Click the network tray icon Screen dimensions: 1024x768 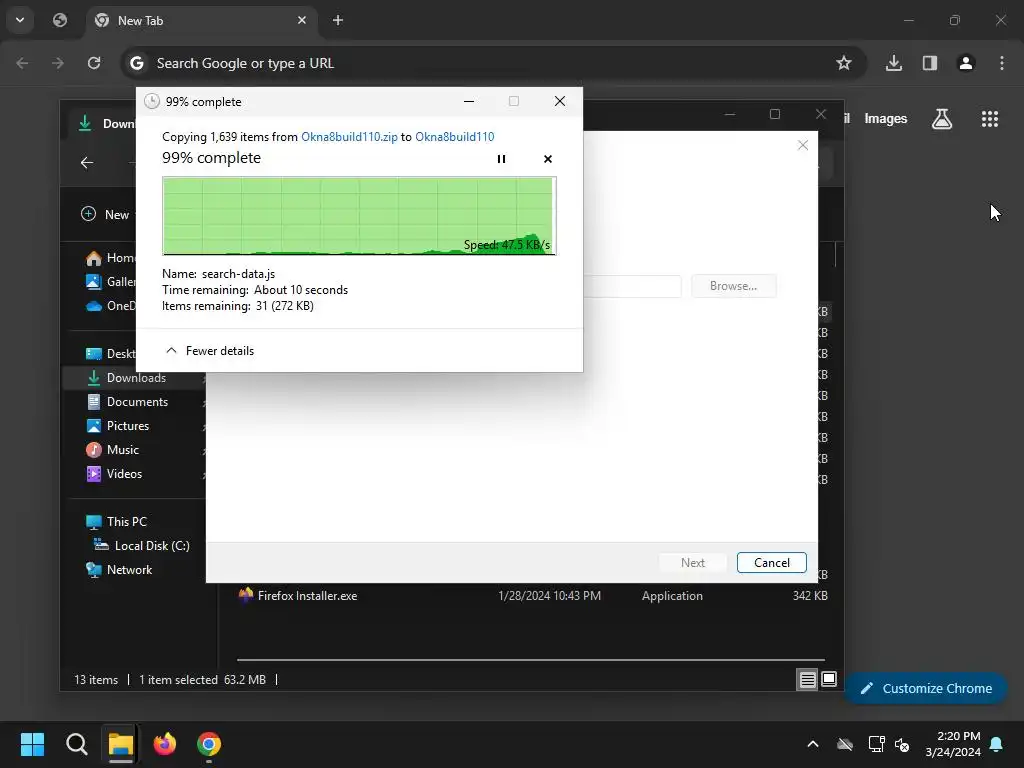tap(876, 744)
